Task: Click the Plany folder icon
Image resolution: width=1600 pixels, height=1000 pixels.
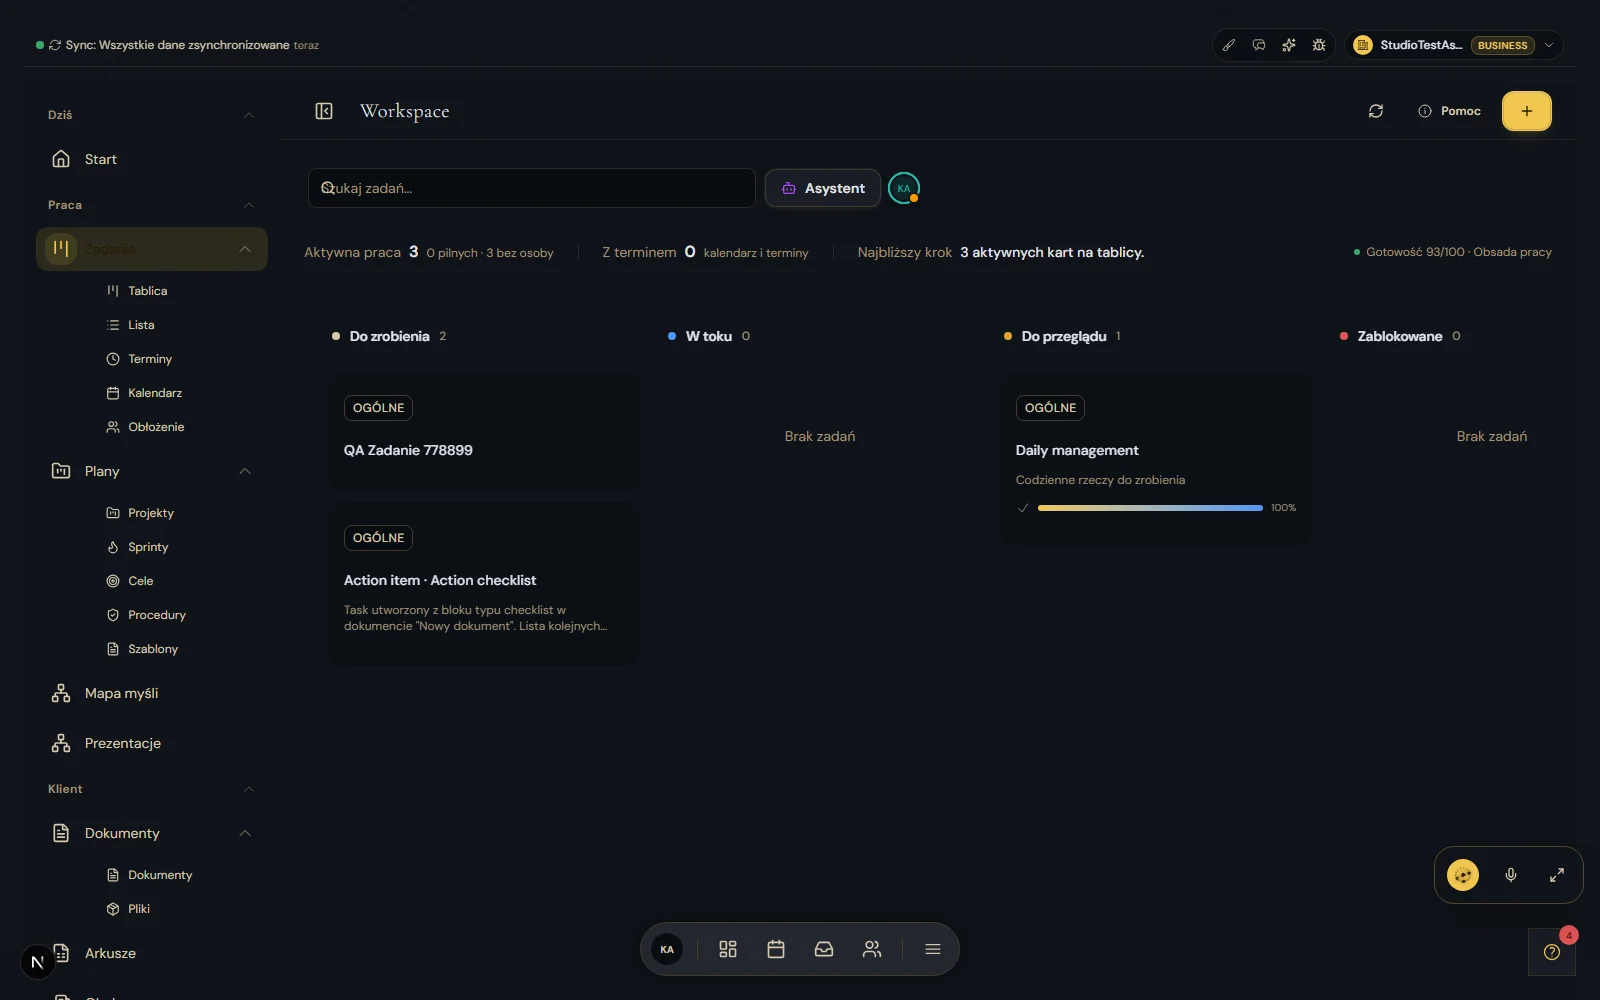Action: [61, 471]
